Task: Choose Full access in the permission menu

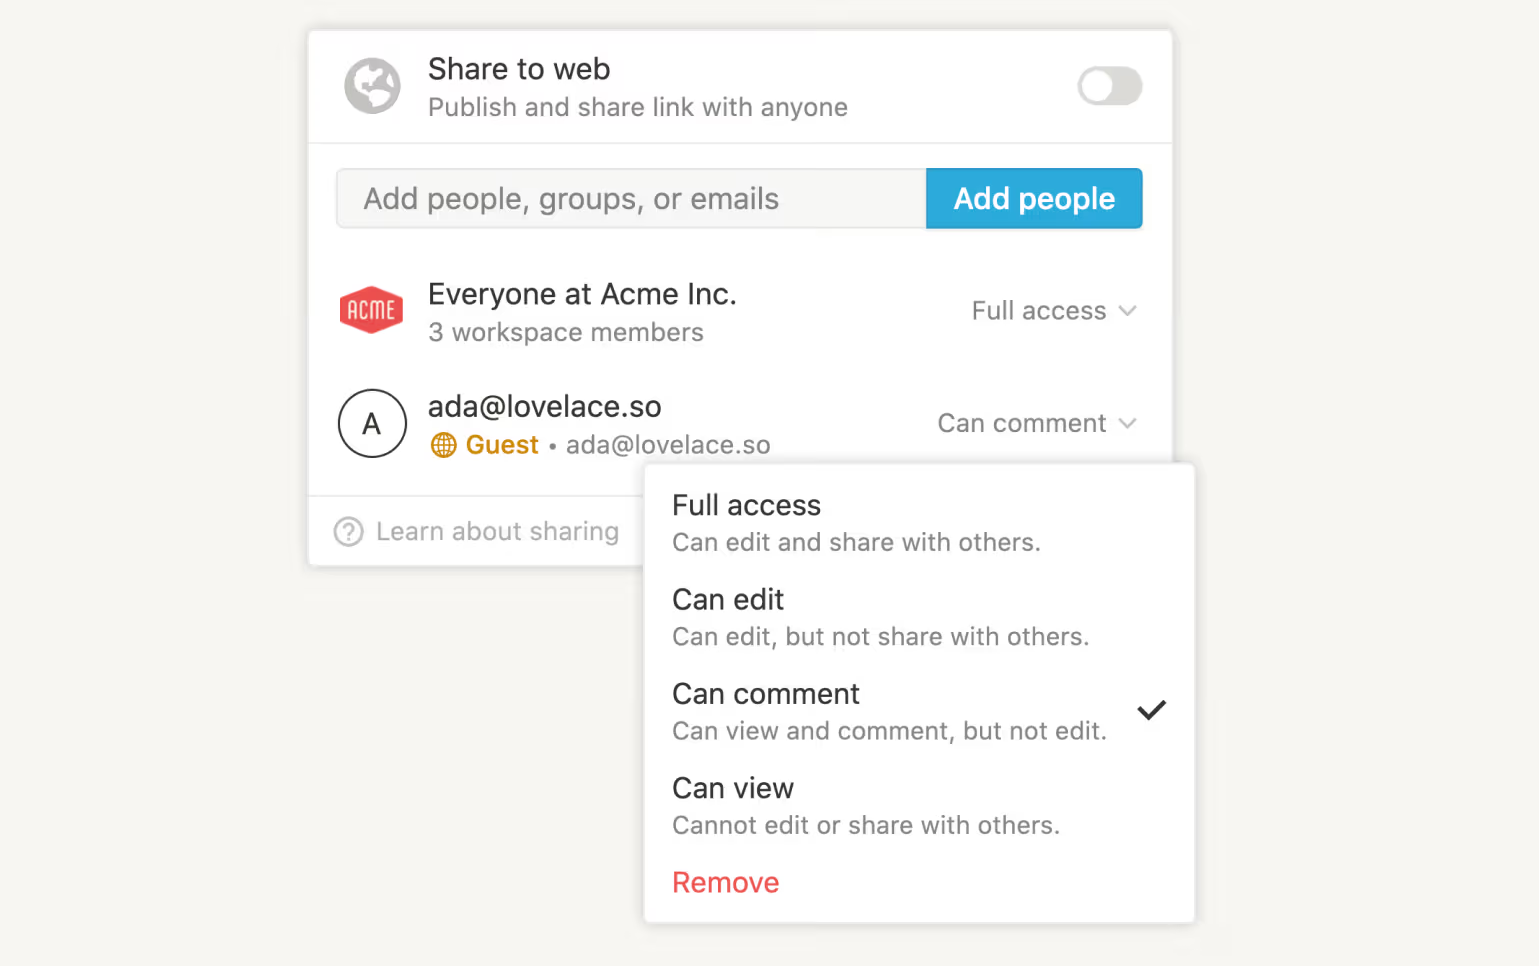Action: point(746,506)
